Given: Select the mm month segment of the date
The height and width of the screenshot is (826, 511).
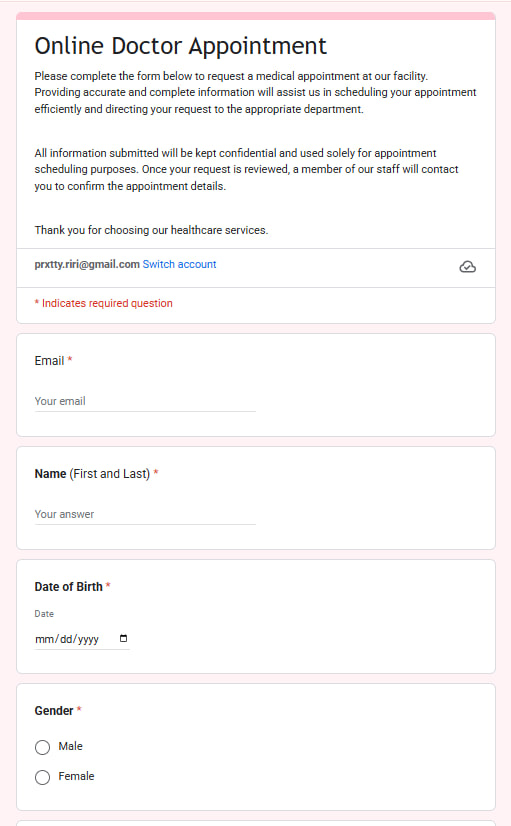Looking at the screenshot, I should coord(45,639).
